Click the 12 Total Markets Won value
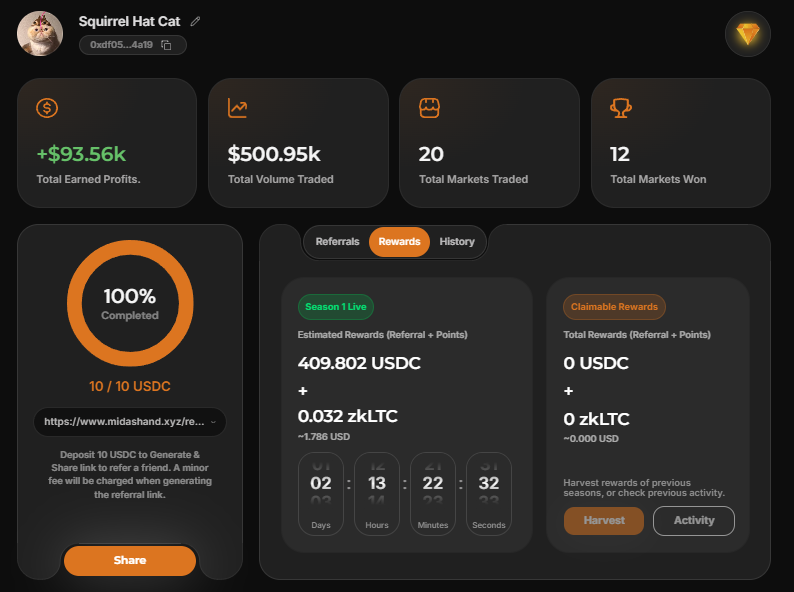The image size is (794, 592). (620, 154)
